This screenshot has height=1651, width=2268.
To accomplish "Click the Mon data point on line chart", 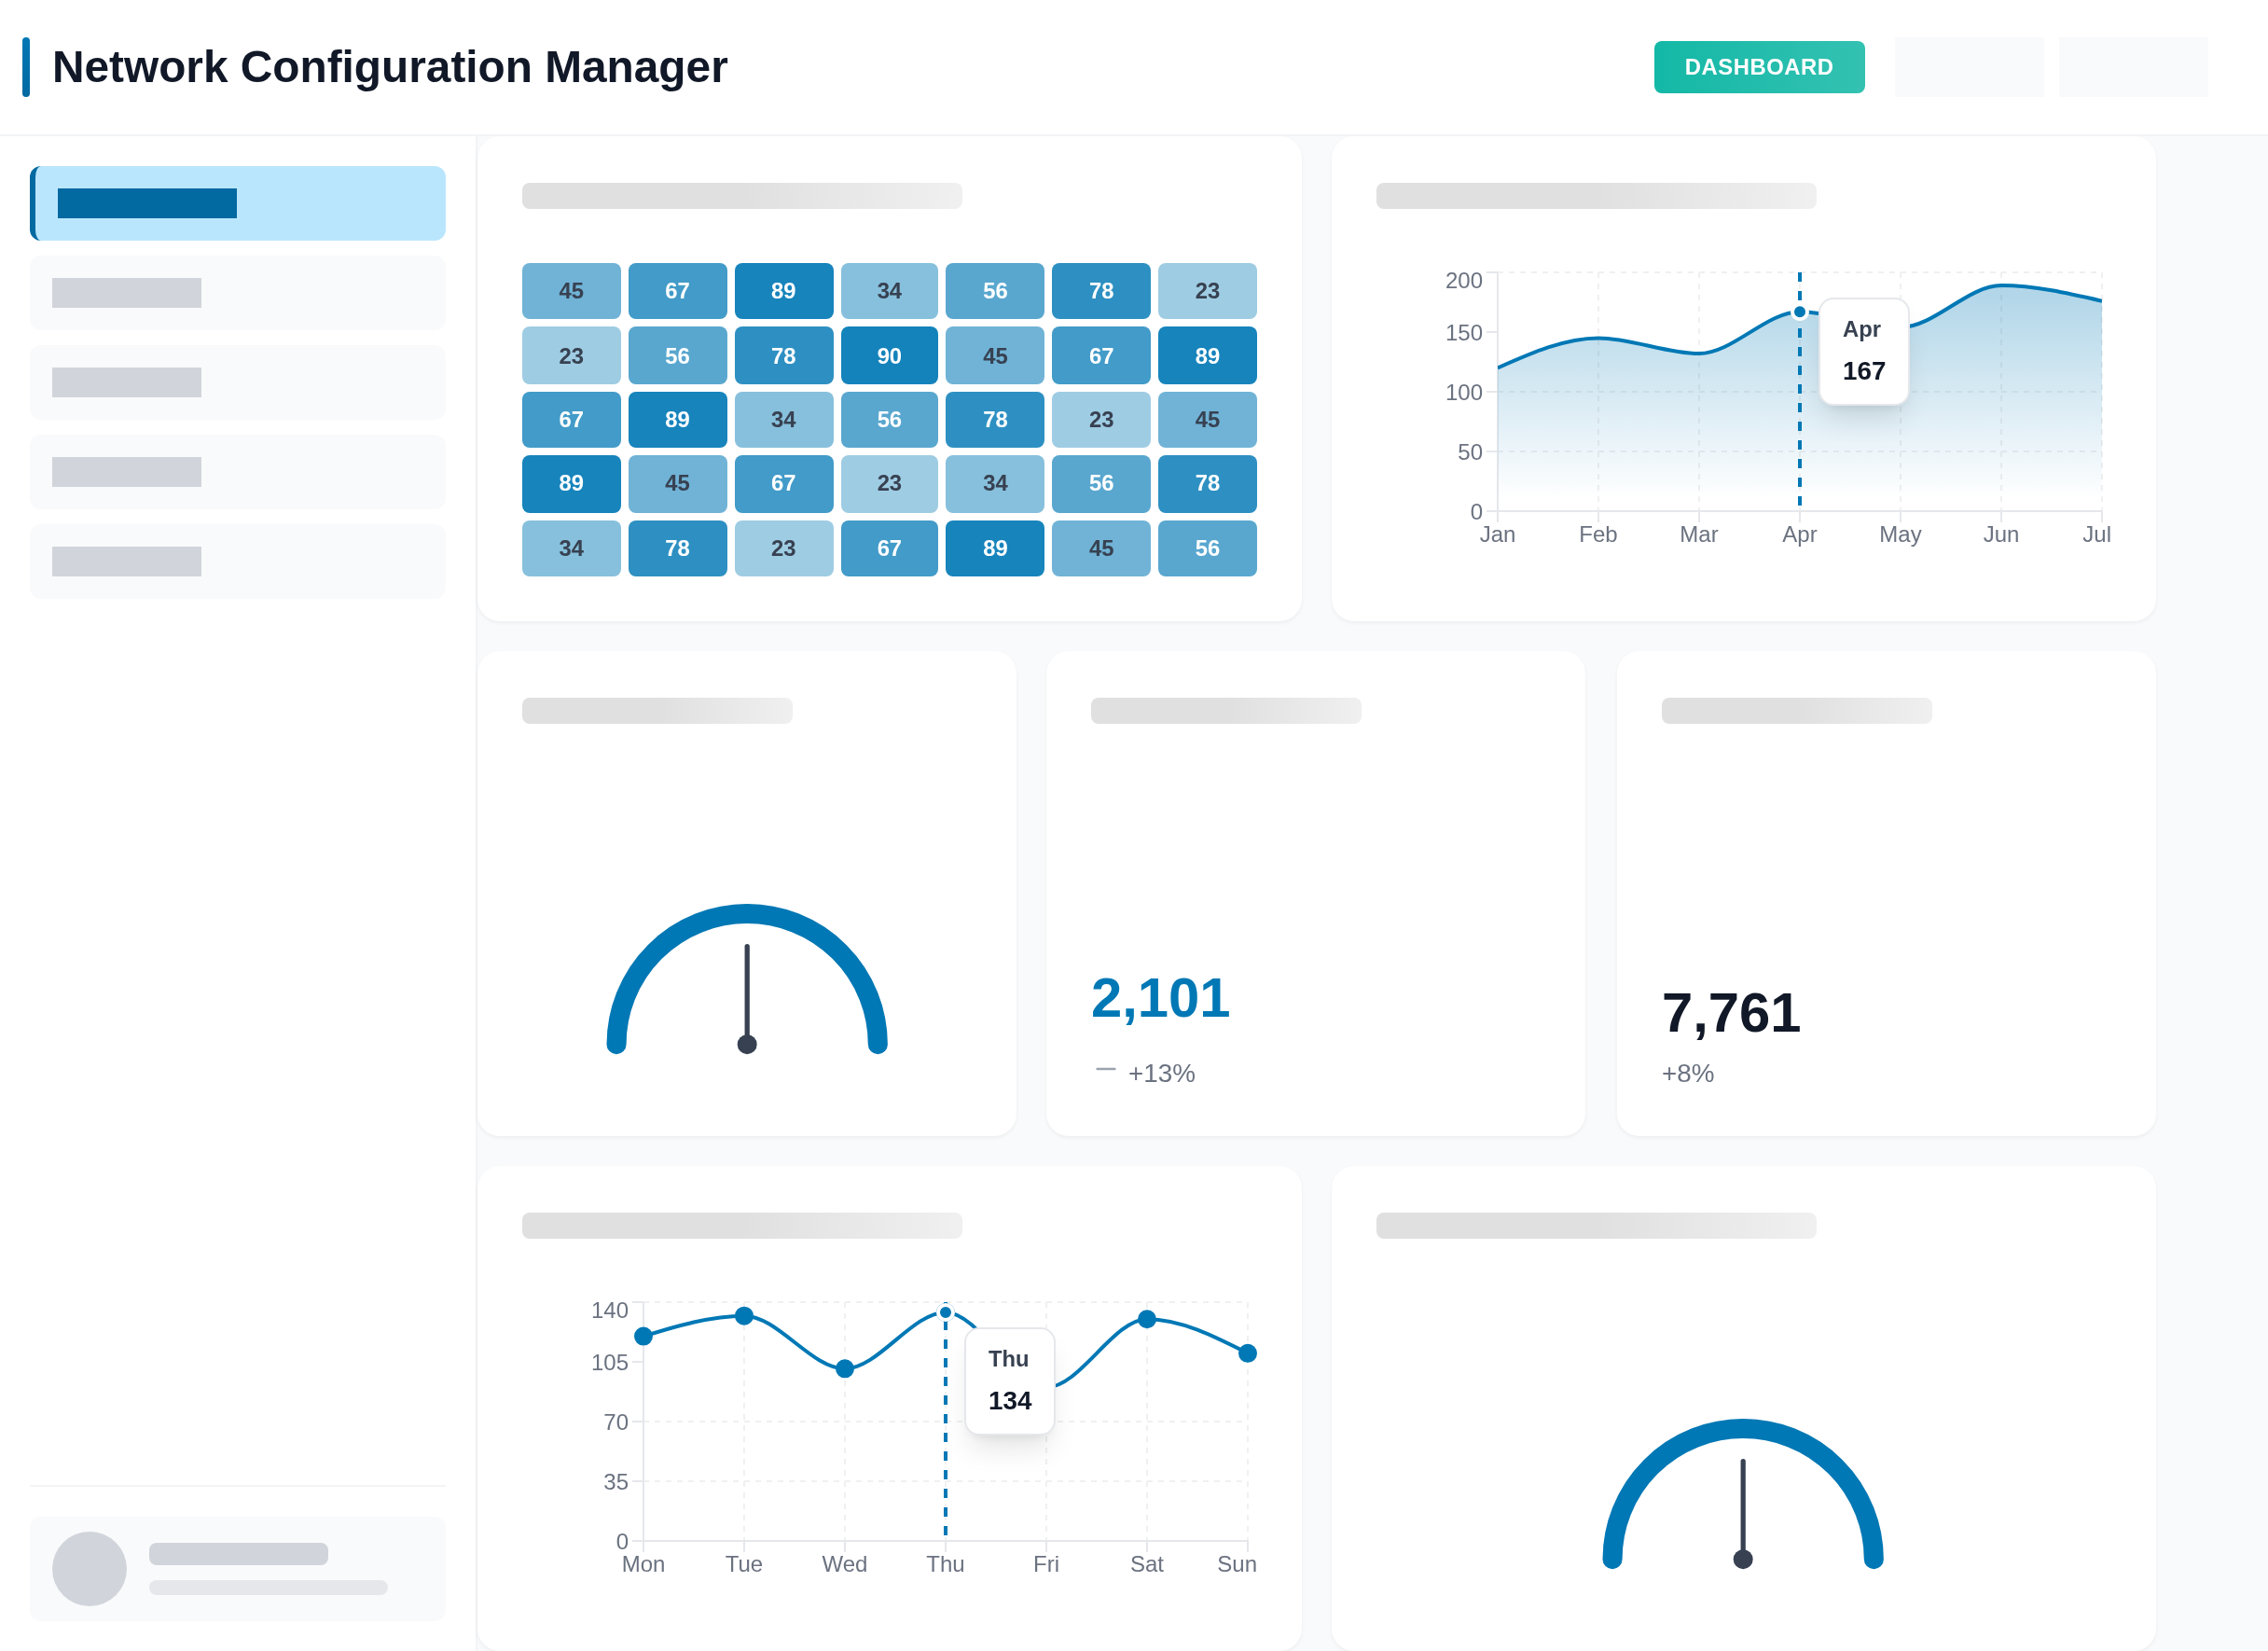I will coord(643,1336).
